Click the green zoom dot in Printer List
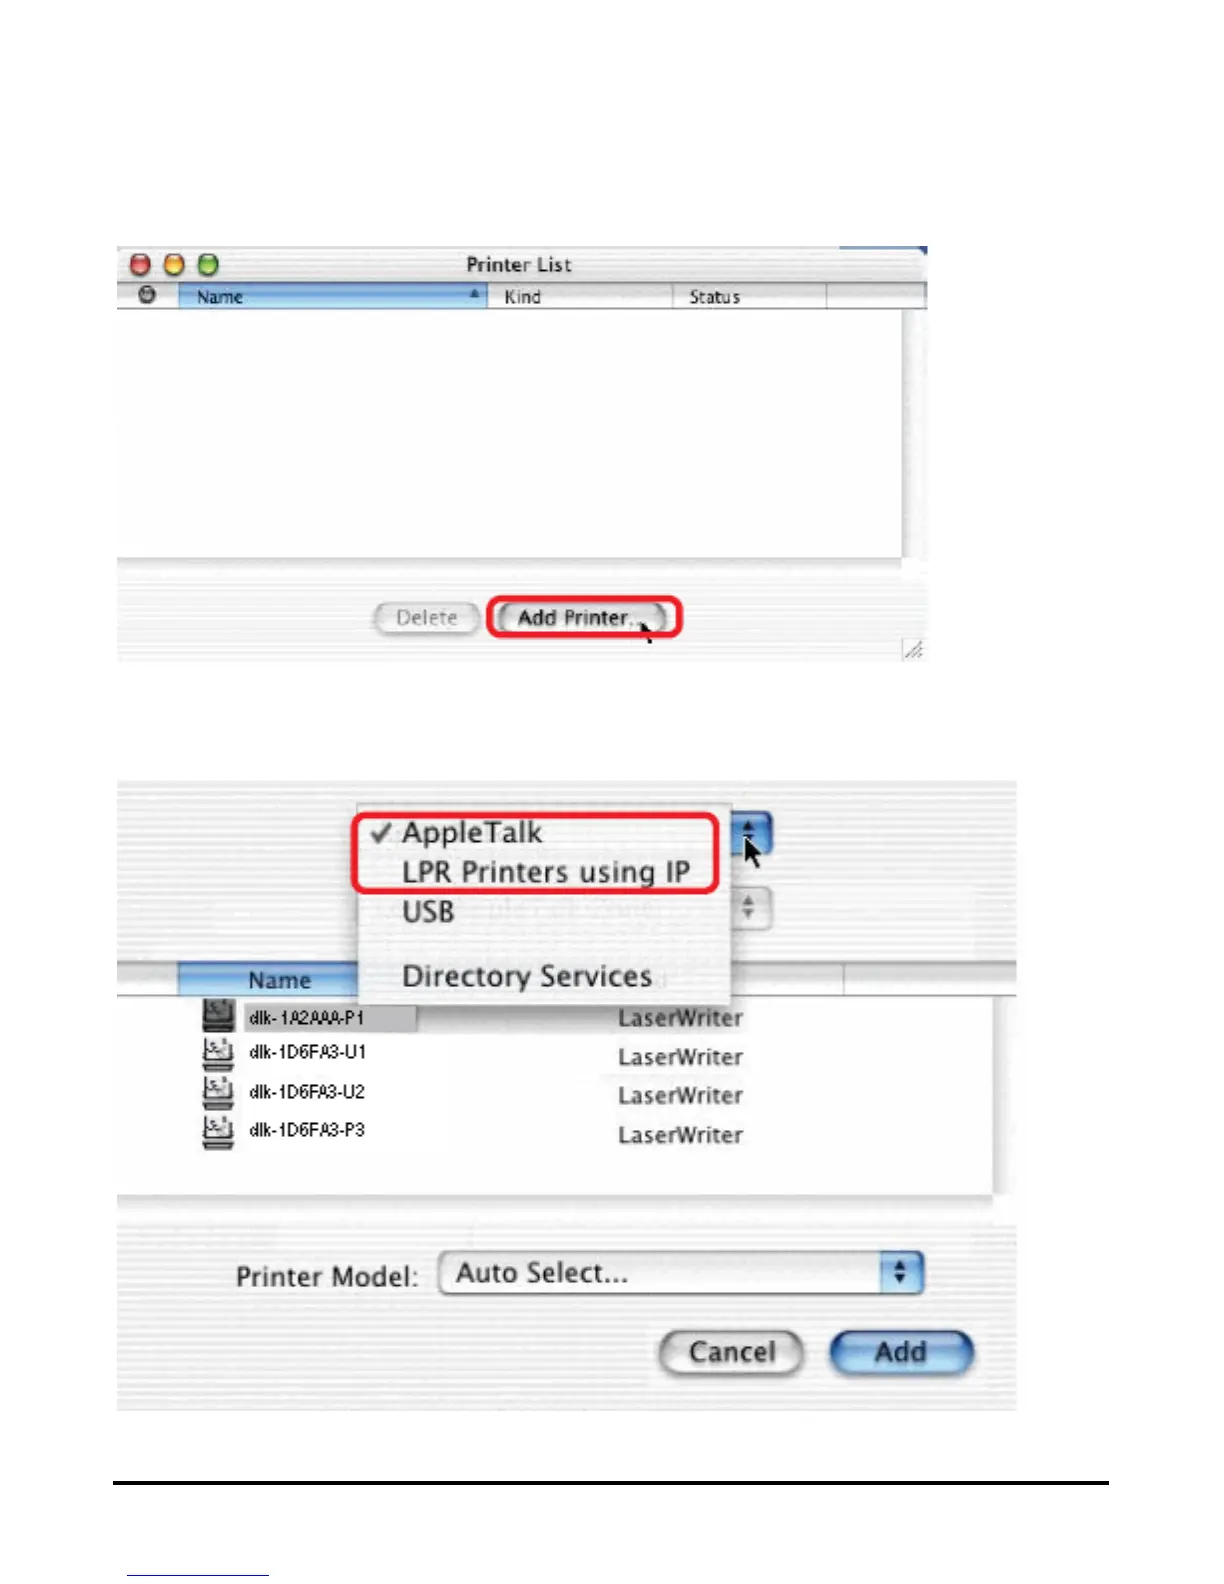Screen dimensions: 1224x1584 (208, 265)
